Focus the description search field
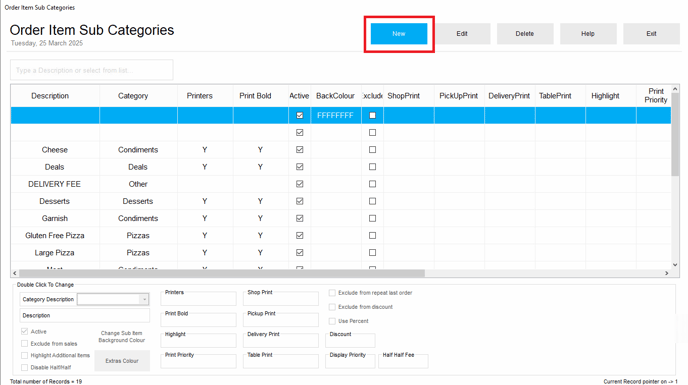688x385 pixels. [92, 70]
